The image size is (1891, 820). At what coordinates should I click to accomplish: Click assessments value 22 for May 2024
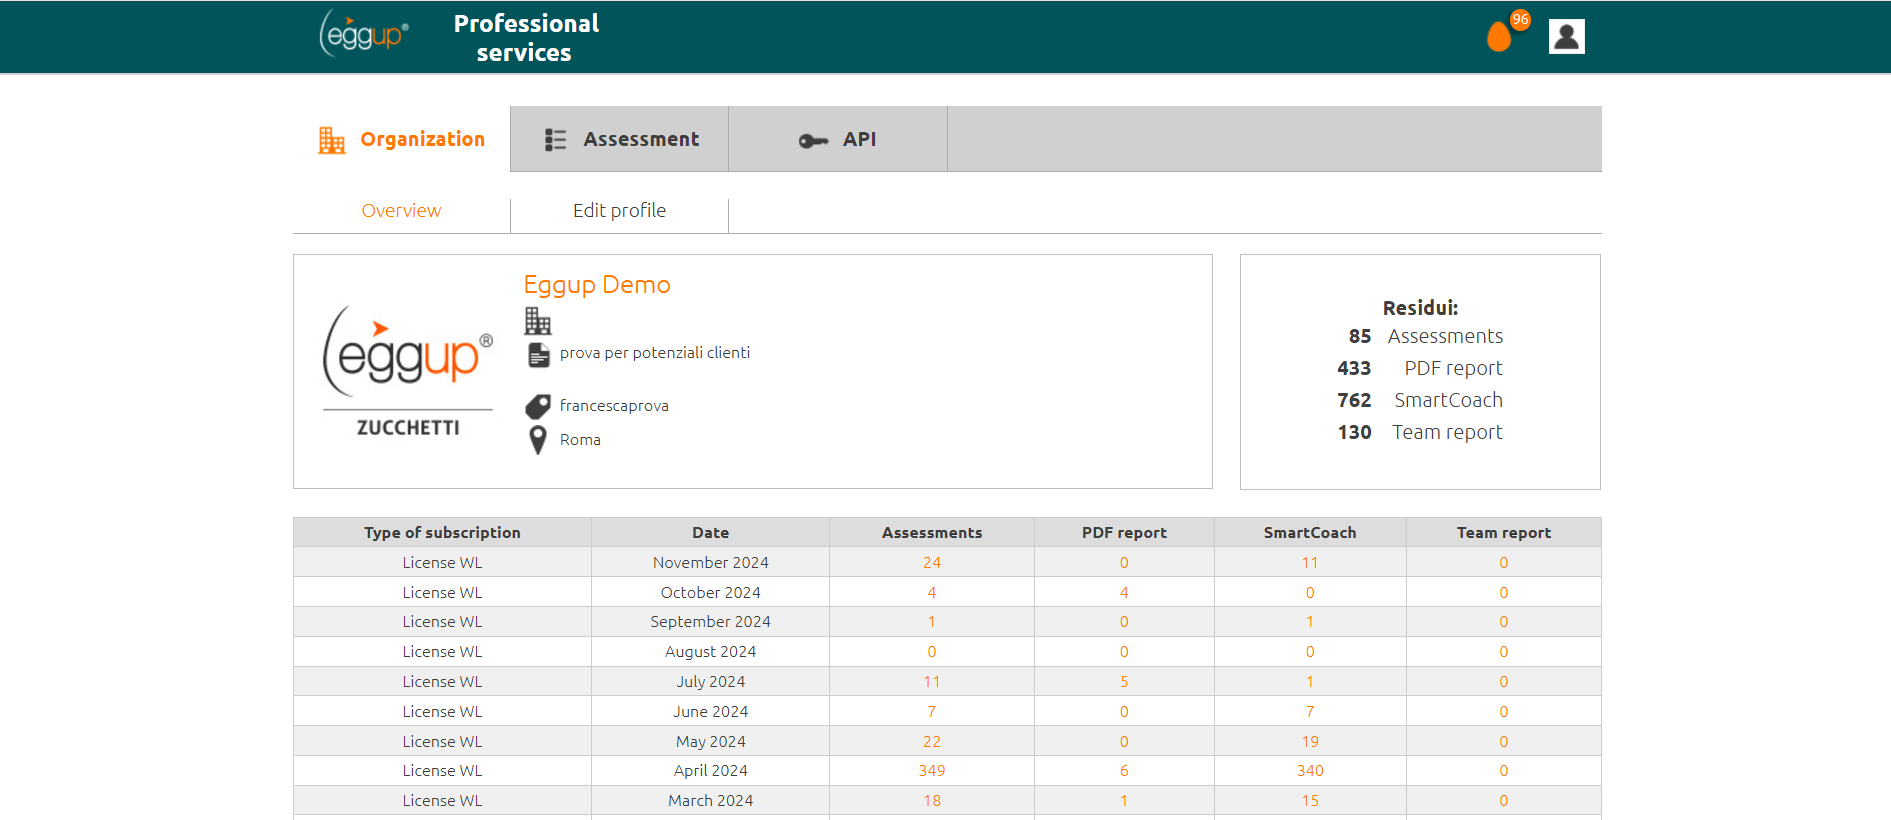click(x=932, y=742)
